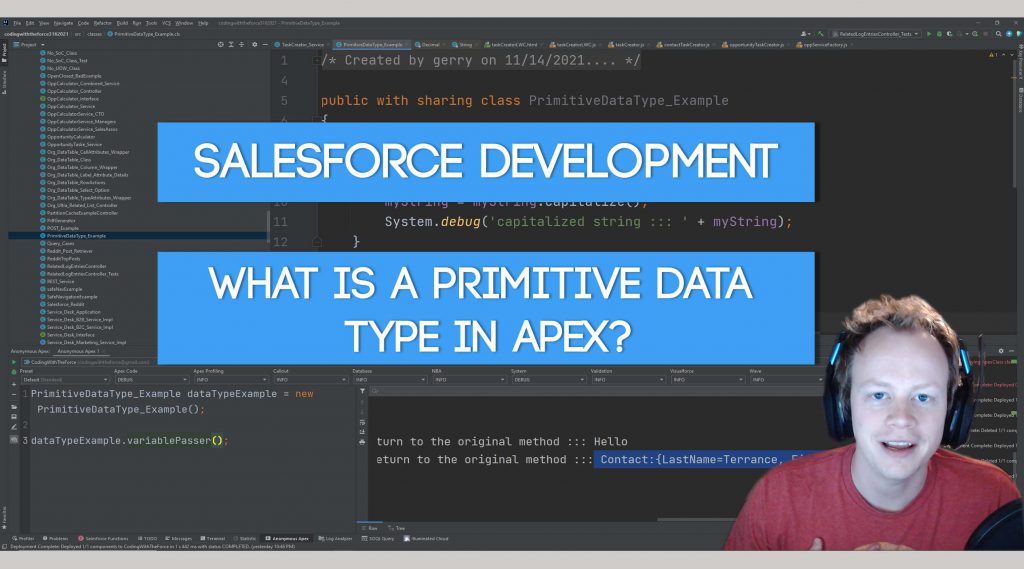Open the Refactor menu
Screen dimensions: 1024x569
click(103, 23)
